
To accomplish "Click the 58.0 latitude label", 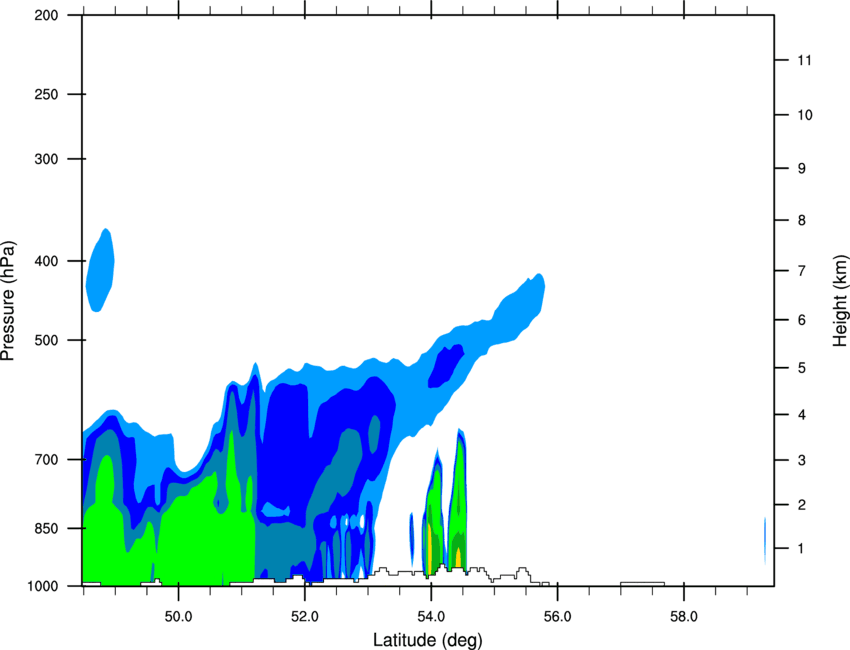I will point(684,617).
